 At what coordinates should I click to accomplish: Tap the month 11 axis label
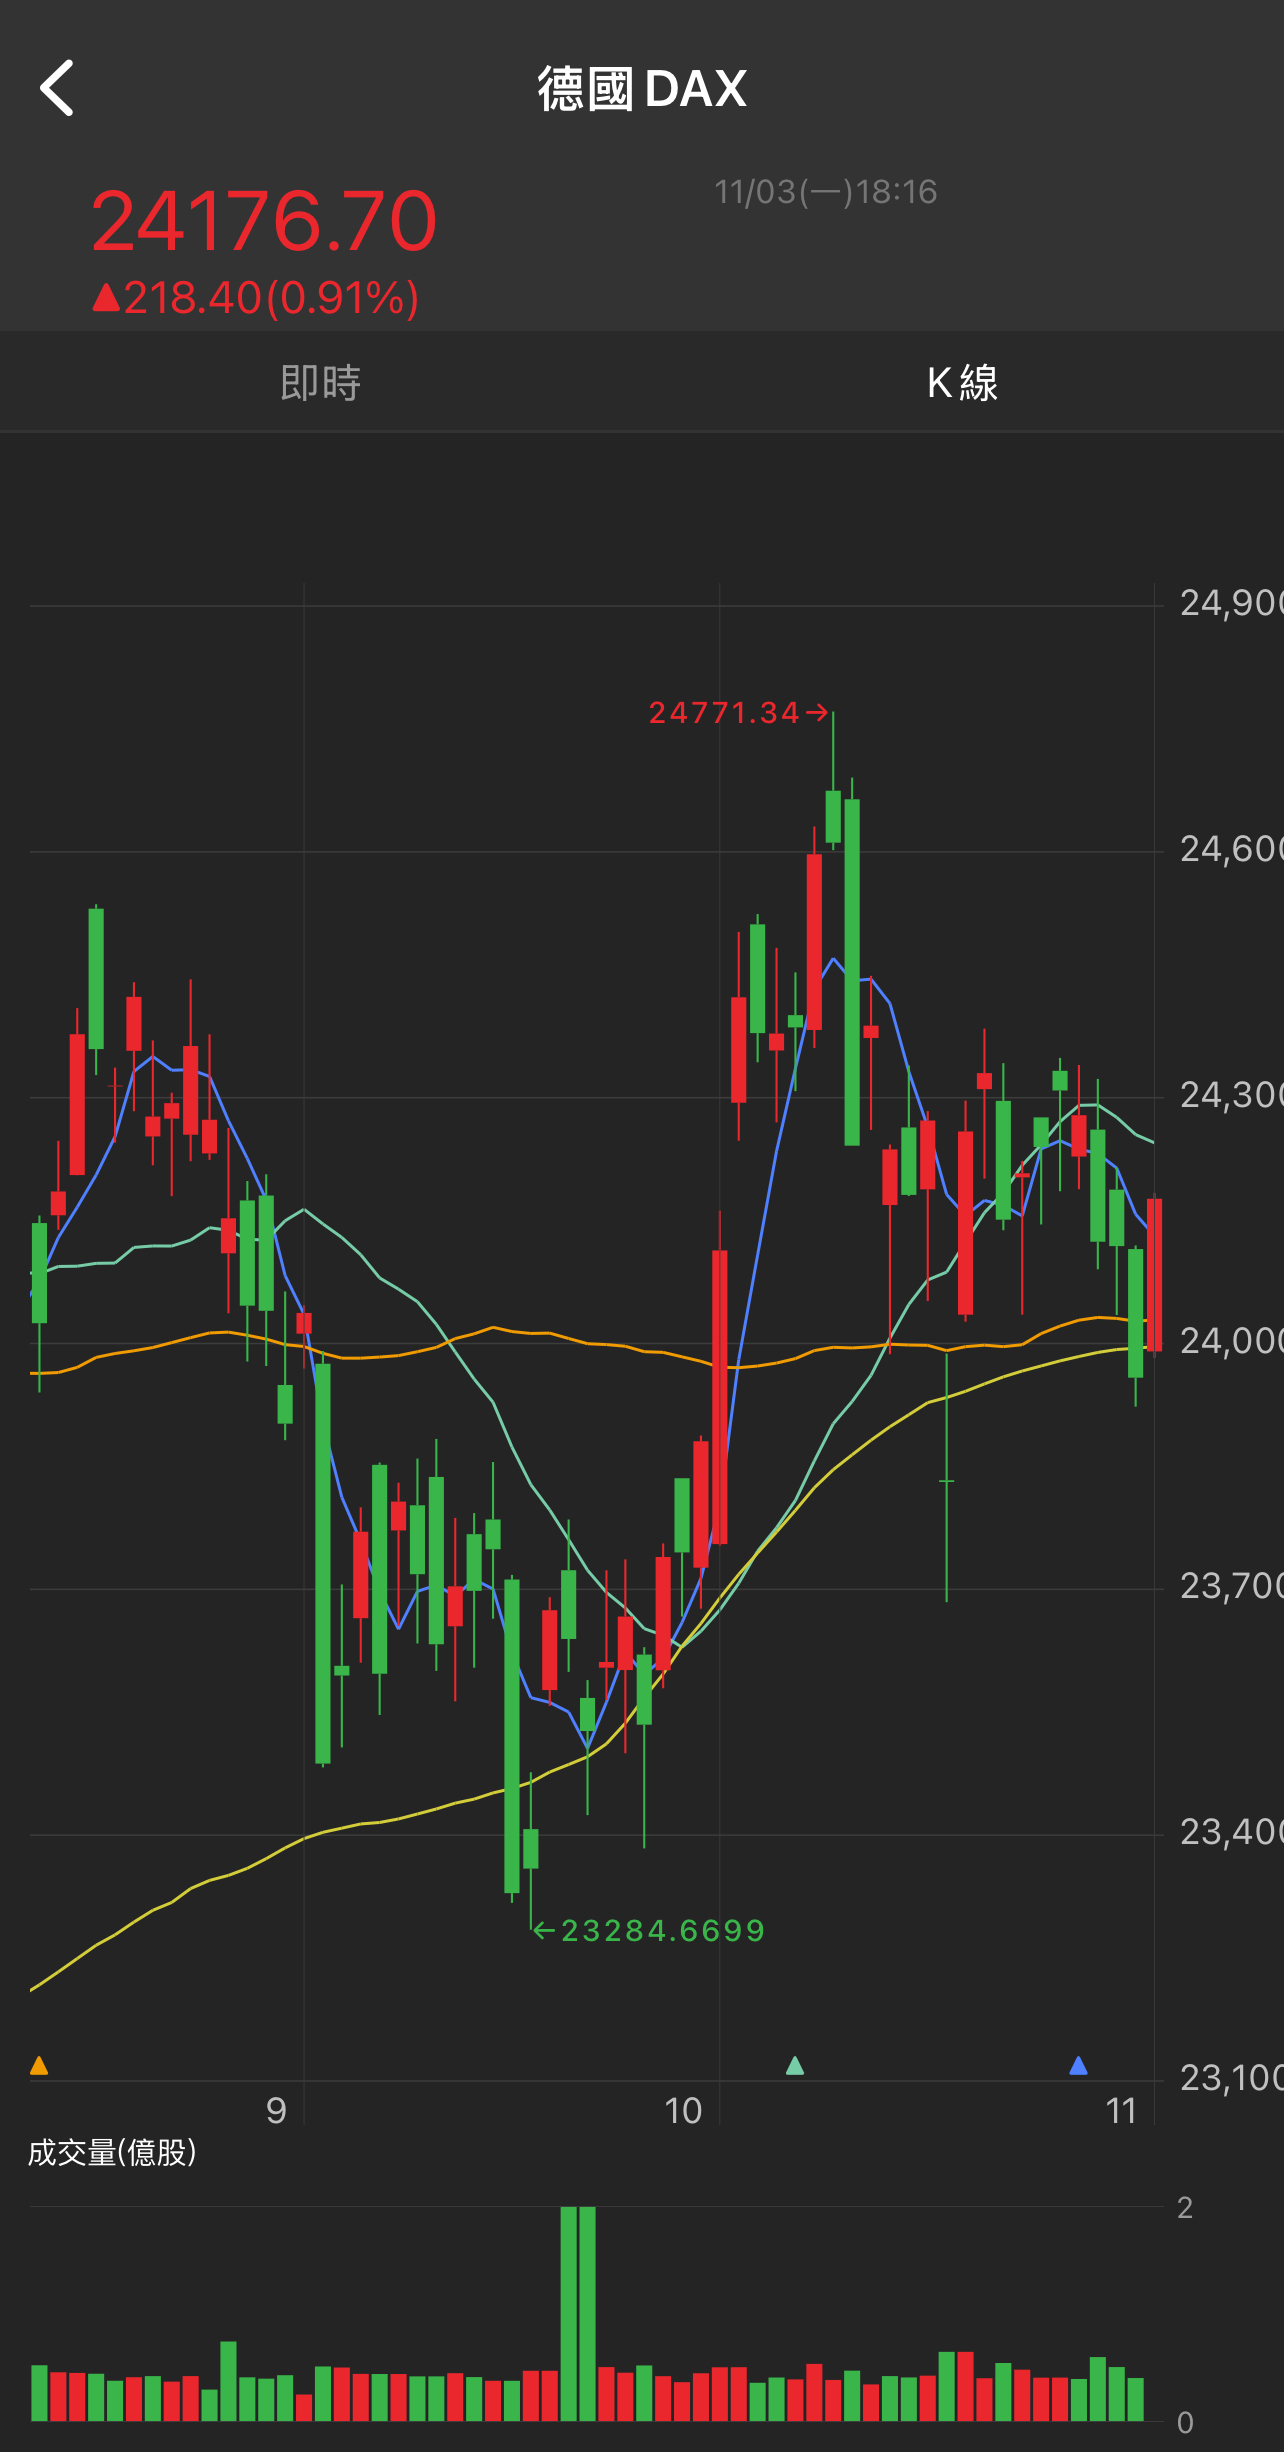coord(1121,2110)
